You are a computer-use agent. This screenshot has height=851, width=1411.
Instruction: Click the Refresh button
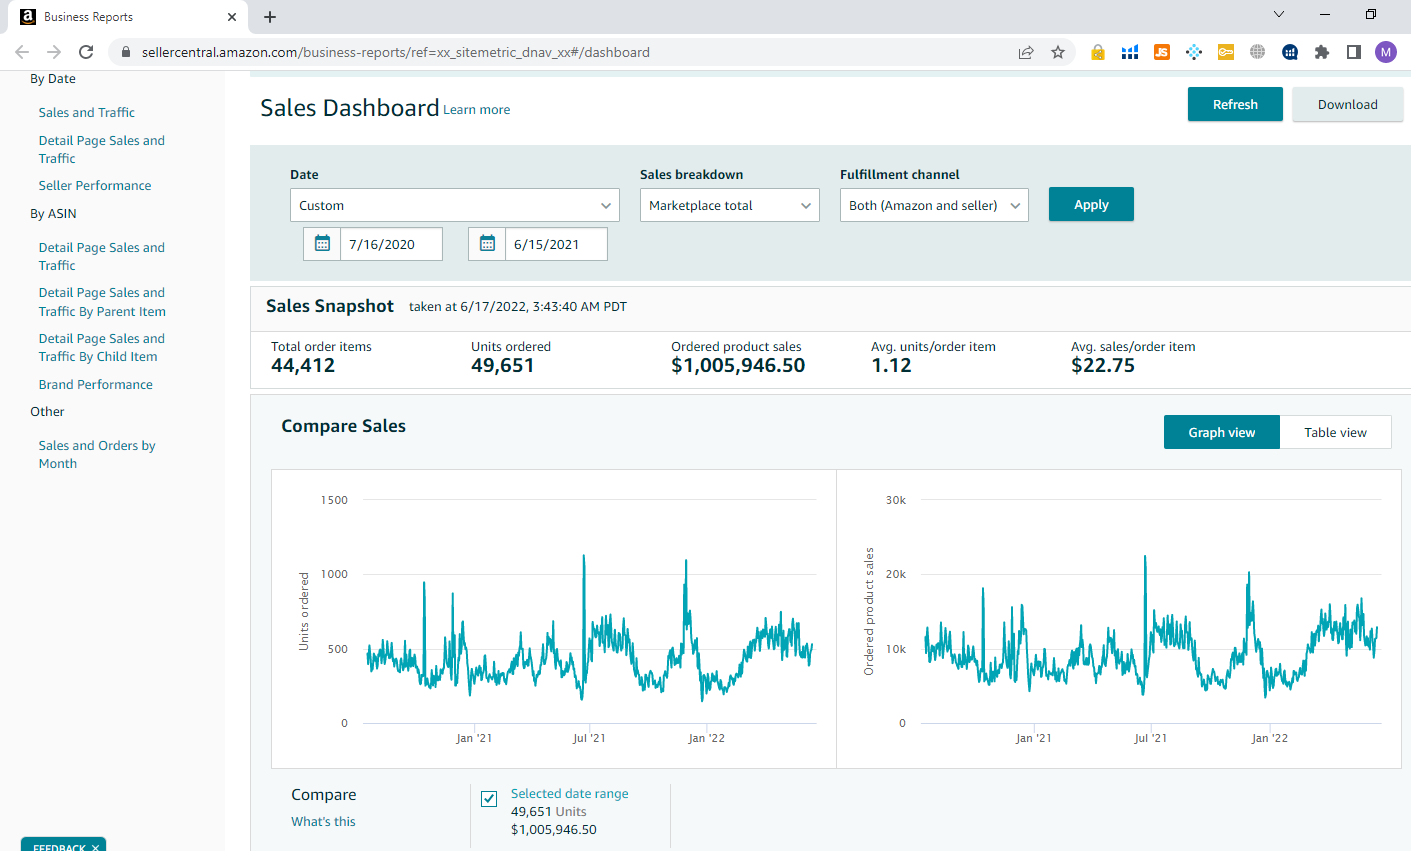tap(1235, 104)
